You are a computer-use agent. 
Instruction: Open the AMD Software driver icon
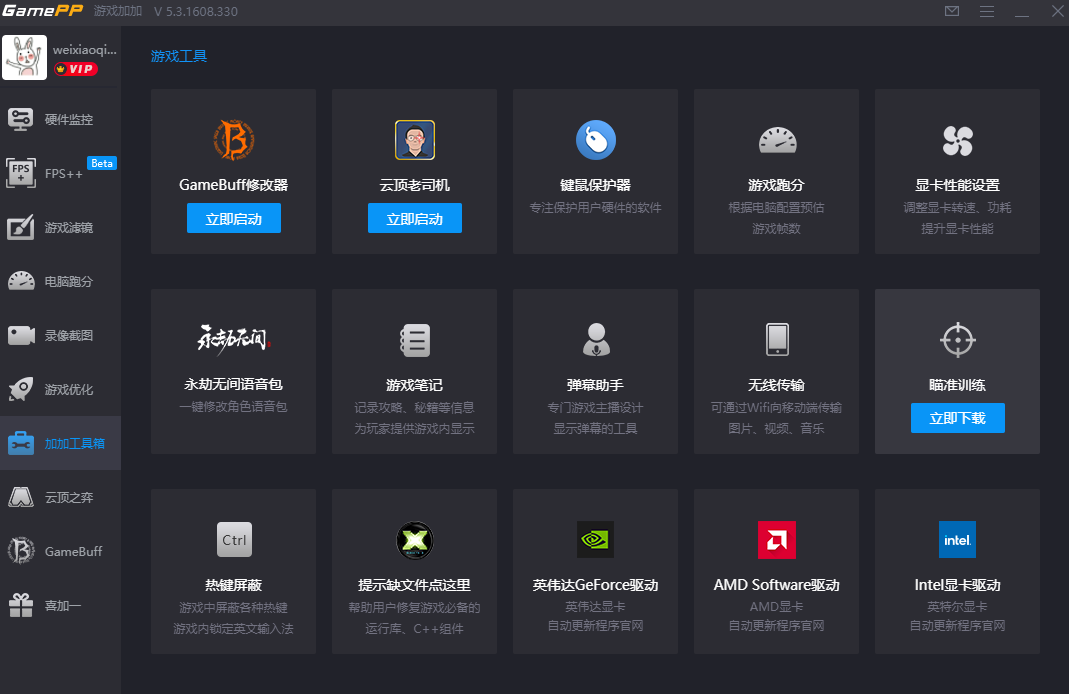[x=777, y=540]
